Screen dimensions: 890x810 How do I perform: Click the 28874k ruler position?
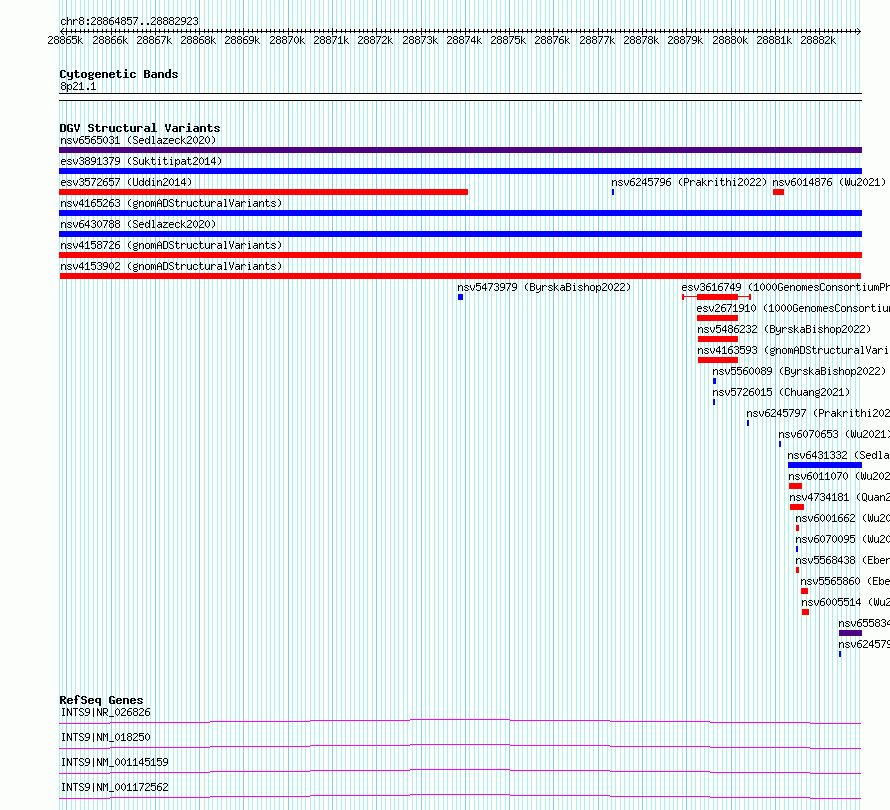[464, 41]
